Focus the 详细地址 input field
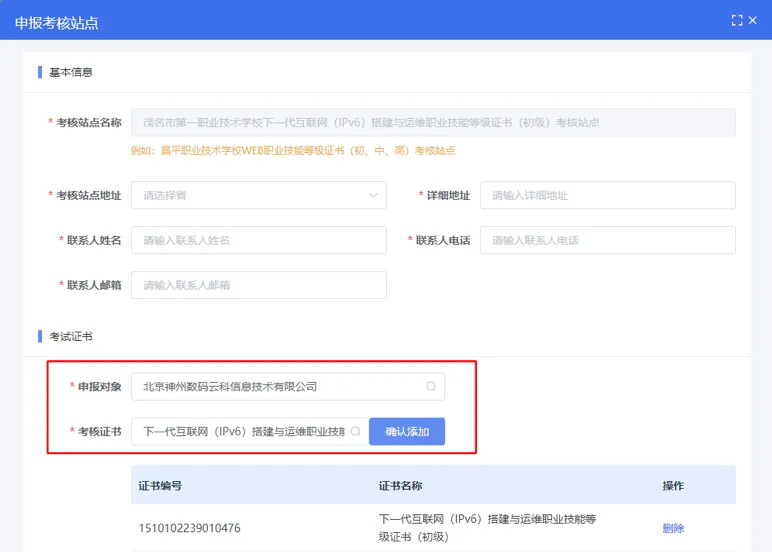Image resolution: width=772 pixels, height=552 pixels. pos(608,195)
